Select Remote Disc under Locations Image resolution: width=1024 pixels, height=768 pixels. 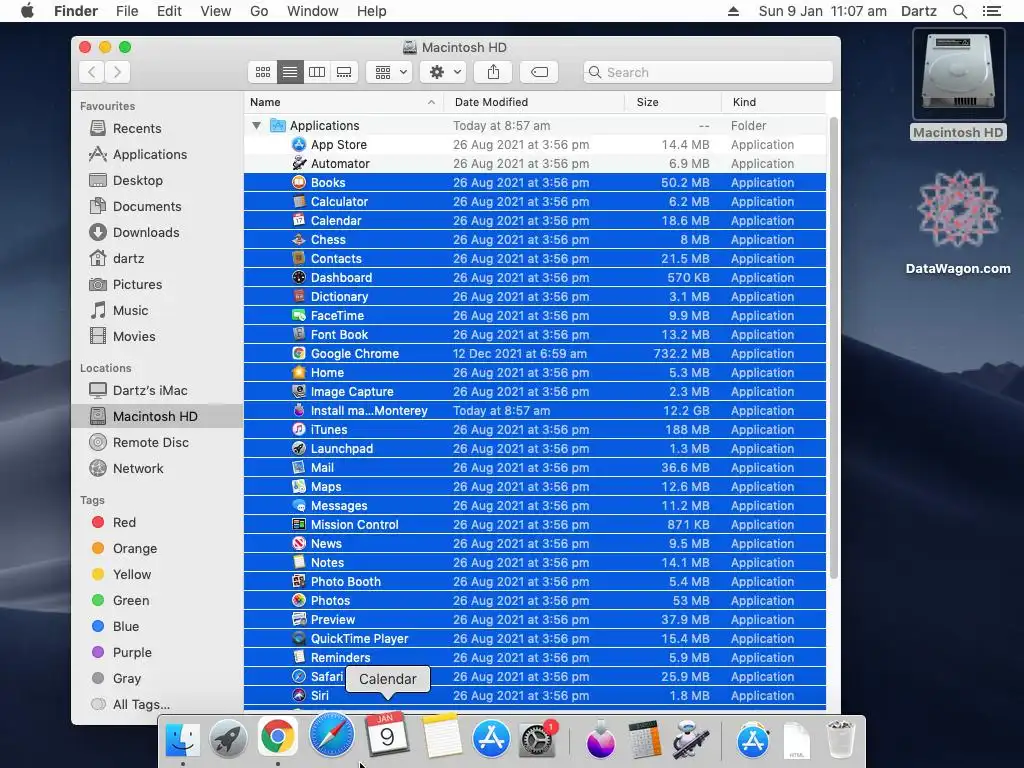coord(150,443)
